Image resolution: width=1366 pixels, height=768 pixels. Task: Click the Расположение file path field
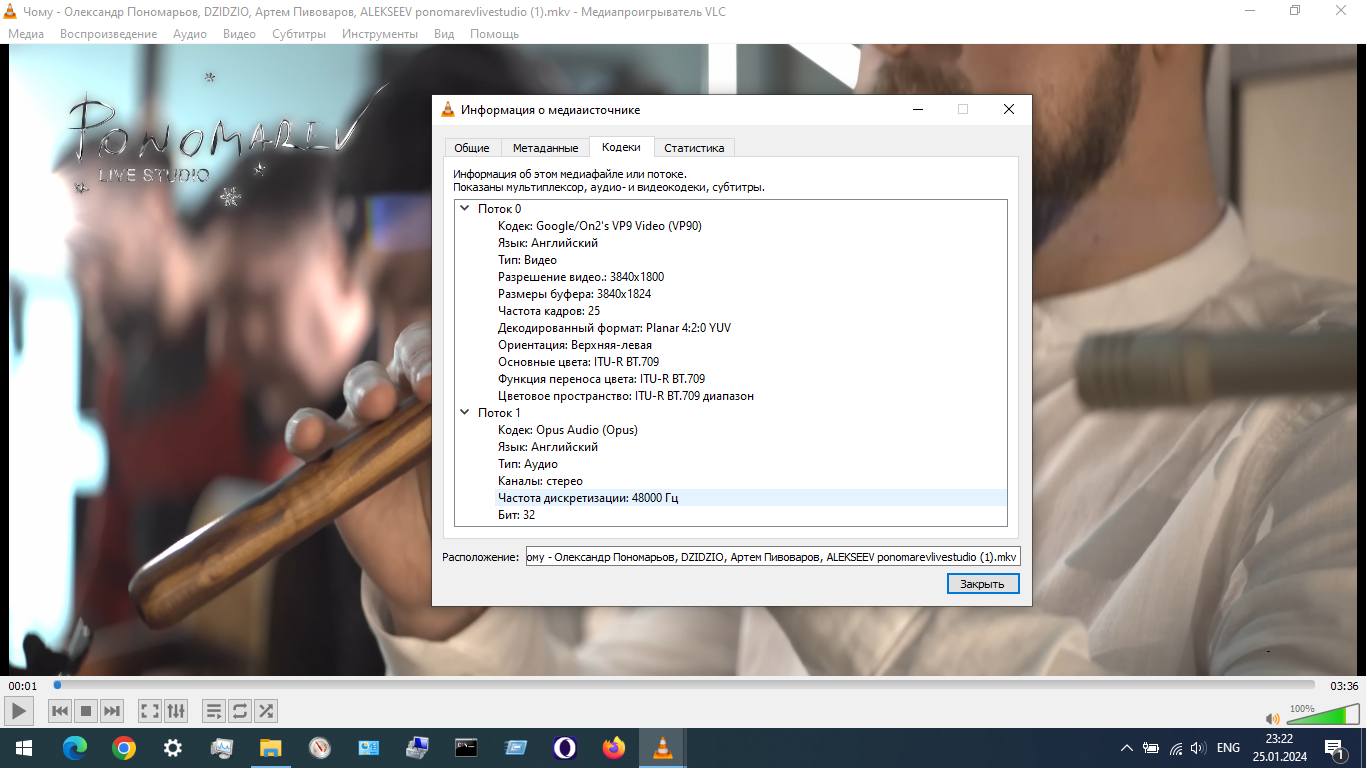point(772,557)
